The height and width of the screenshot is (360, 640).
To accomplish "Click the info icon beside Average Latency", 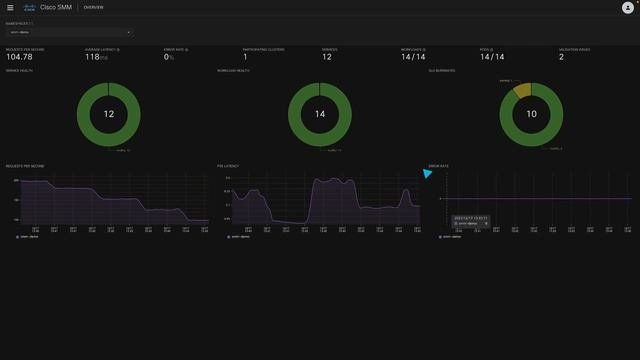I will click(118, 50).
